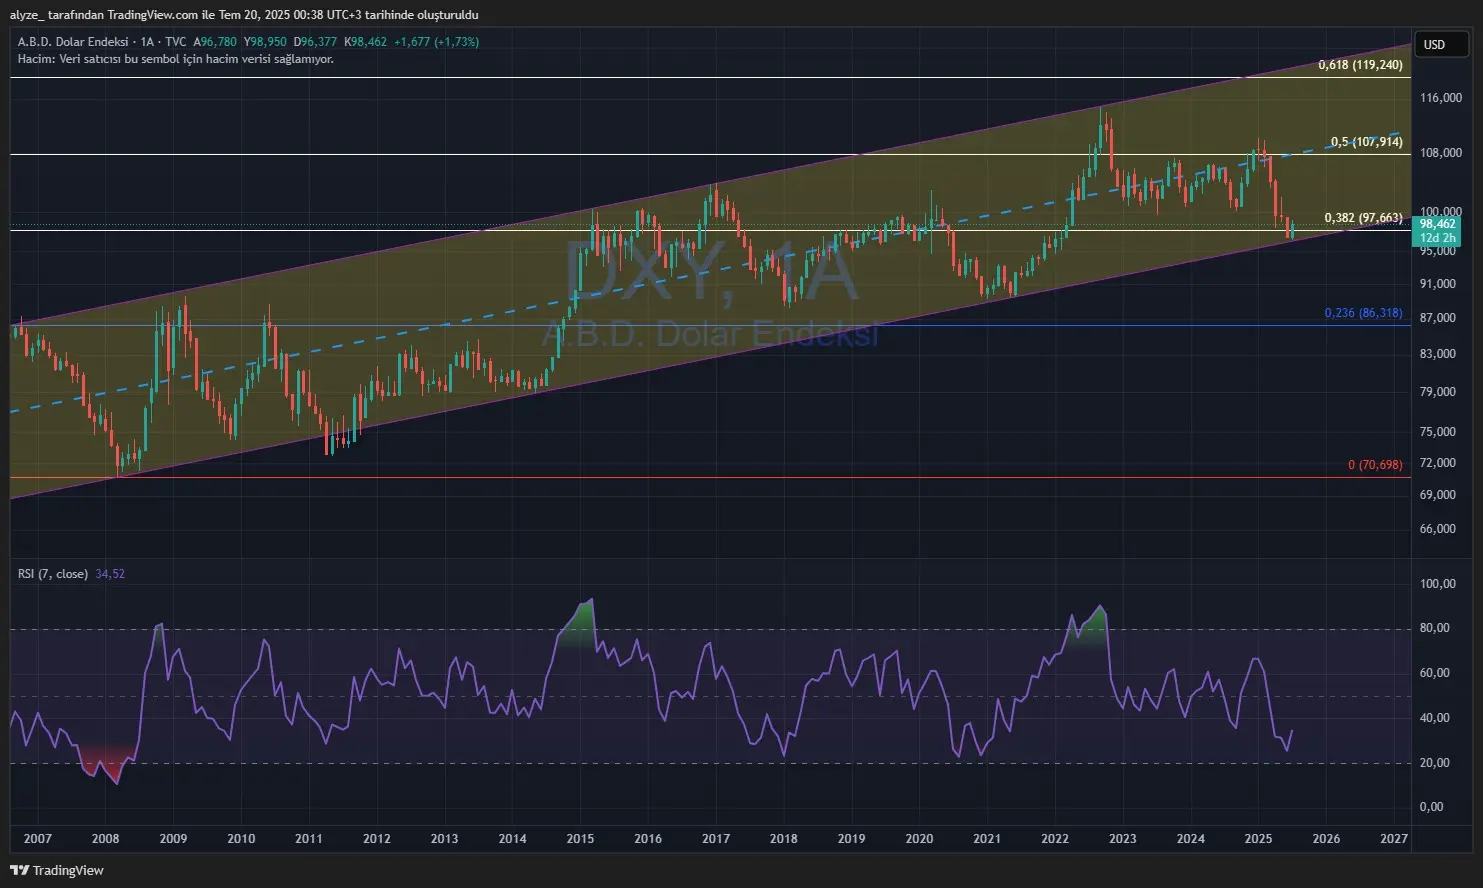Viewport: 1483px width, 888px height.
Task: Select the 2022 marker on time axis
Action: click(1055, 839)
